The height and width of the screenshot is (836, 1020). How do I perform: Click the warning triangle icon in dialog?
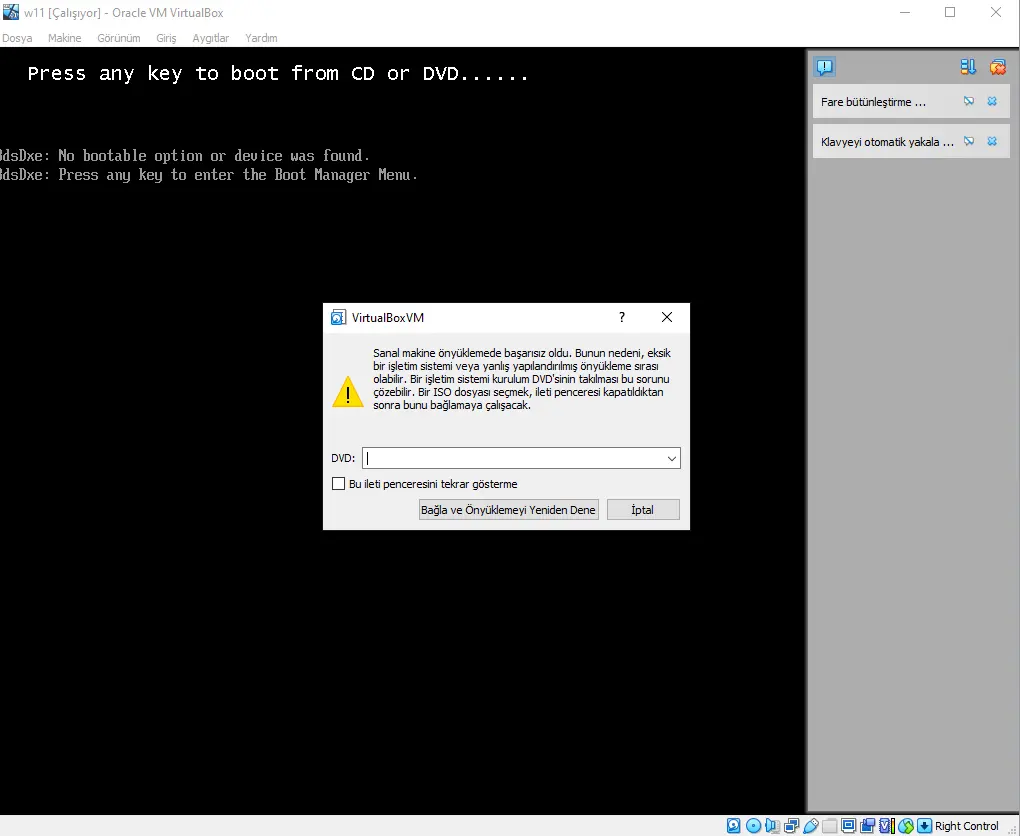coord(347,392)
